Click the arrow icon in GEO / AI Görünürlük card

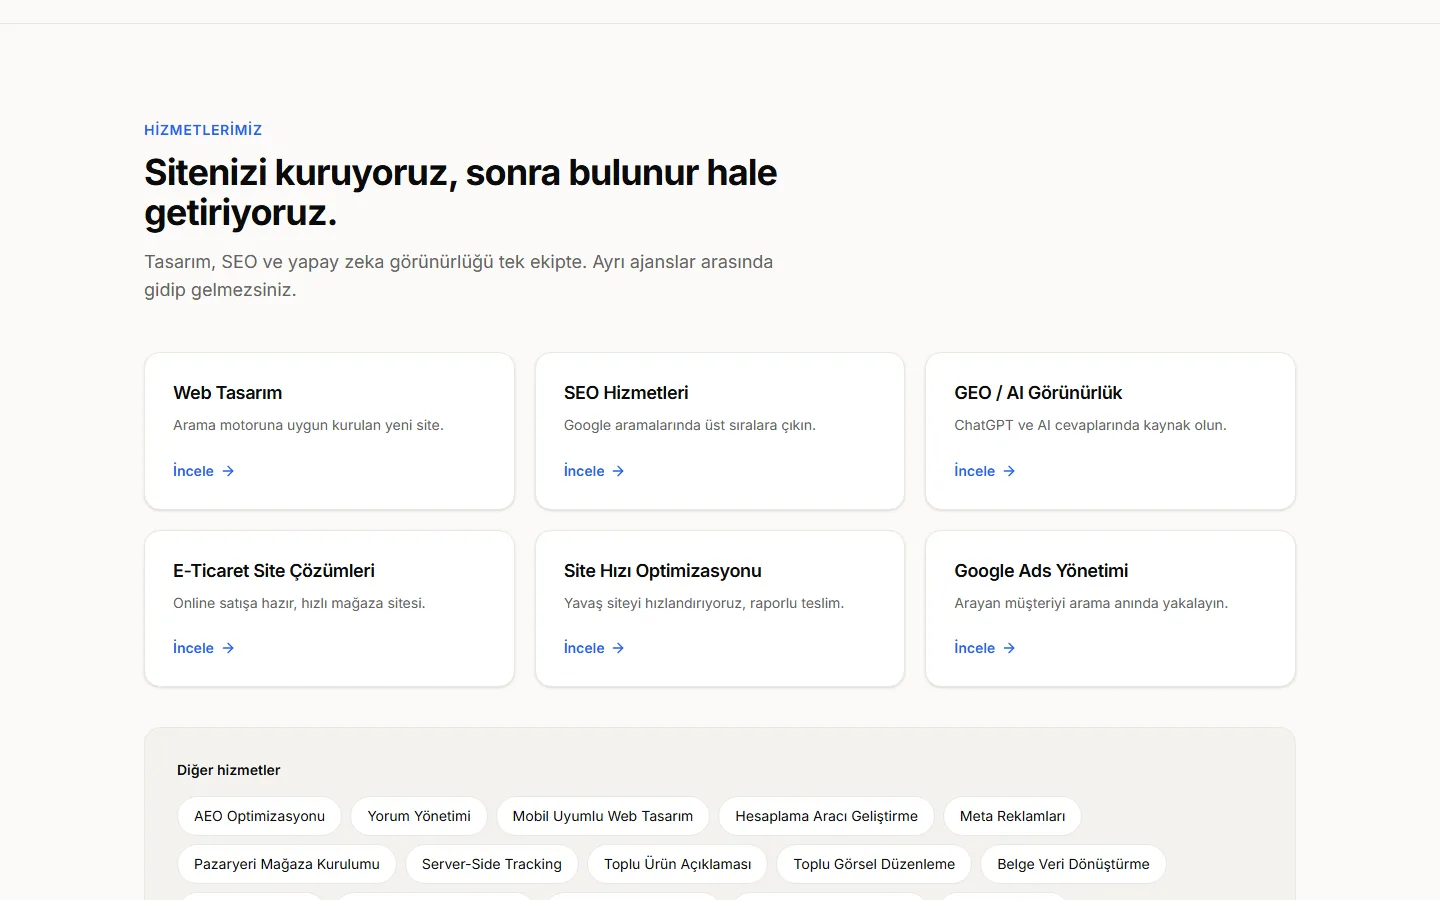pyautogui.click(x=1009, y=471)
